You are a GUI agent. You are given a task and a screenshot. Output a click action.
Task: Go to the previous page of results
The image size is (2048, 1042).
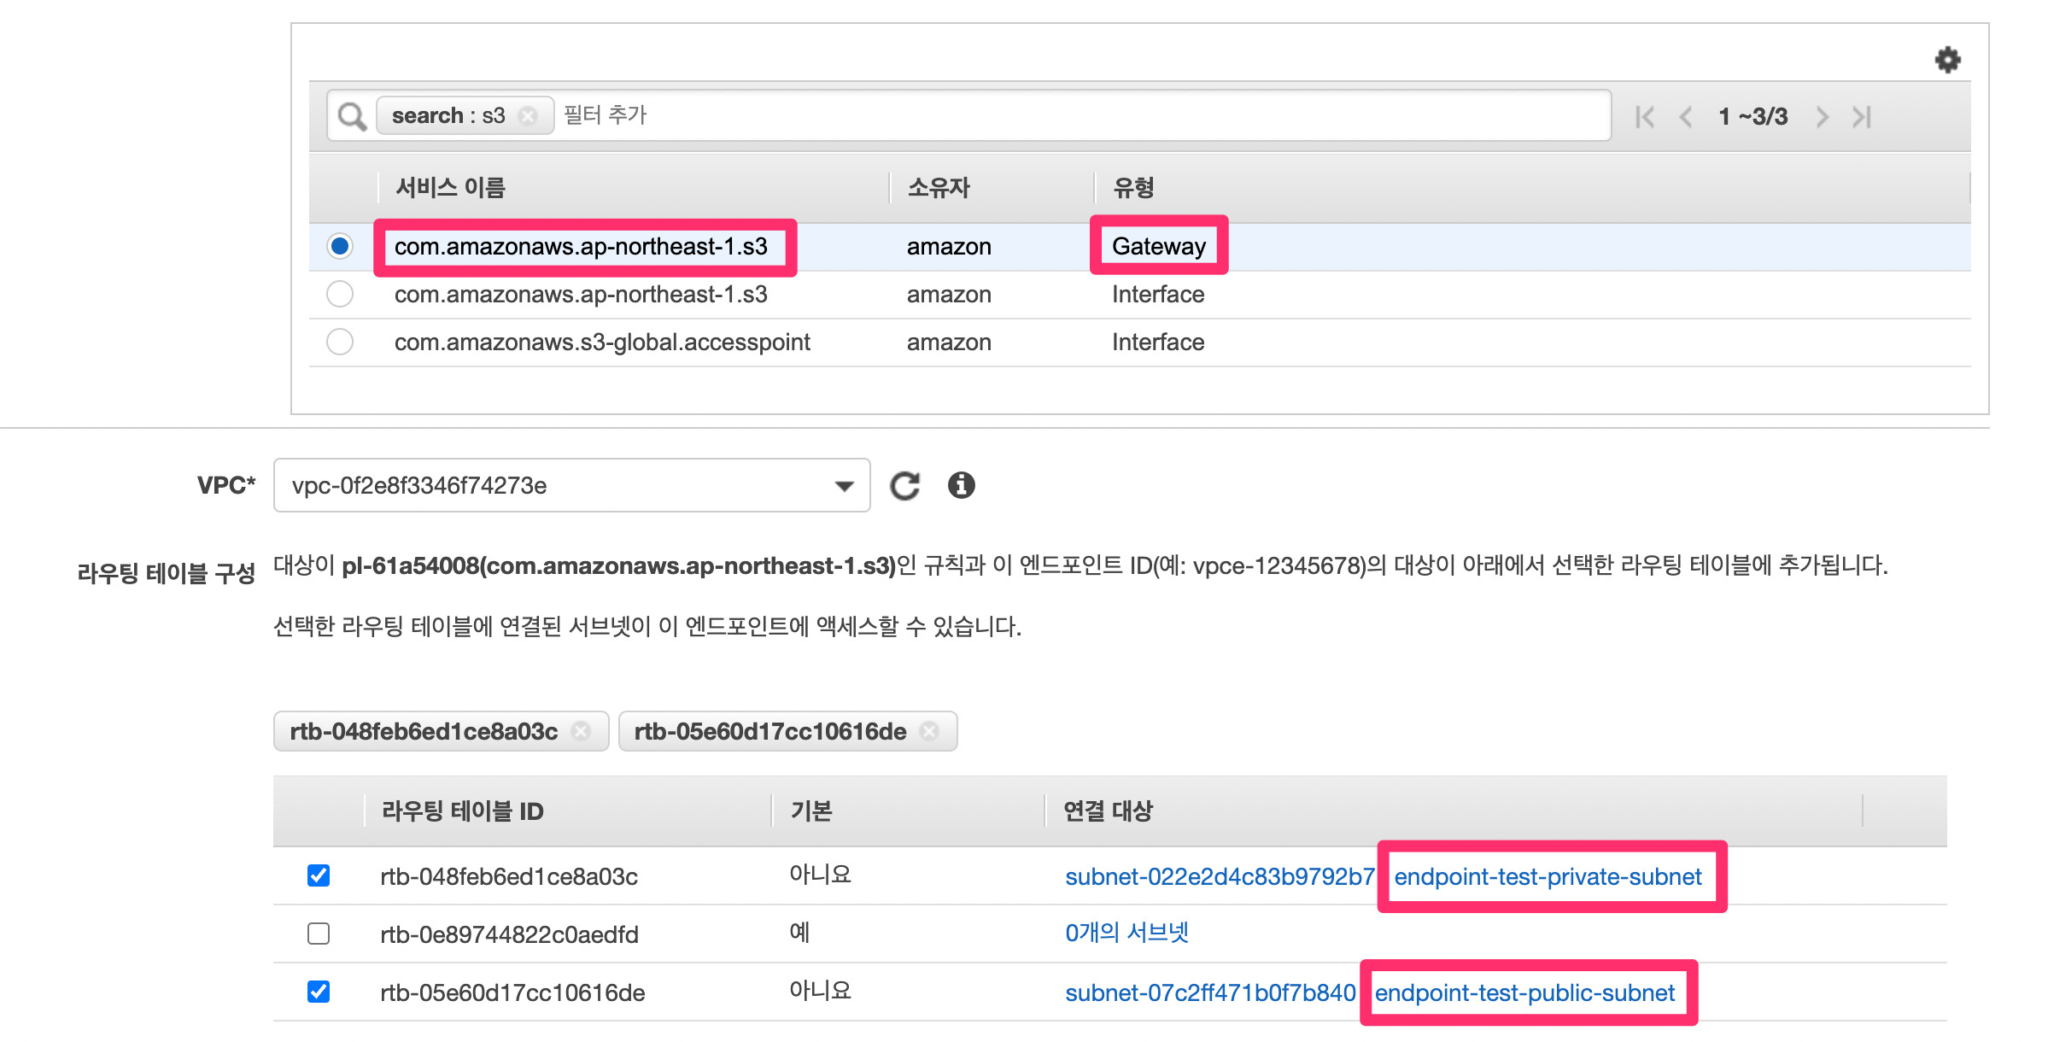tap(1686, 116)
